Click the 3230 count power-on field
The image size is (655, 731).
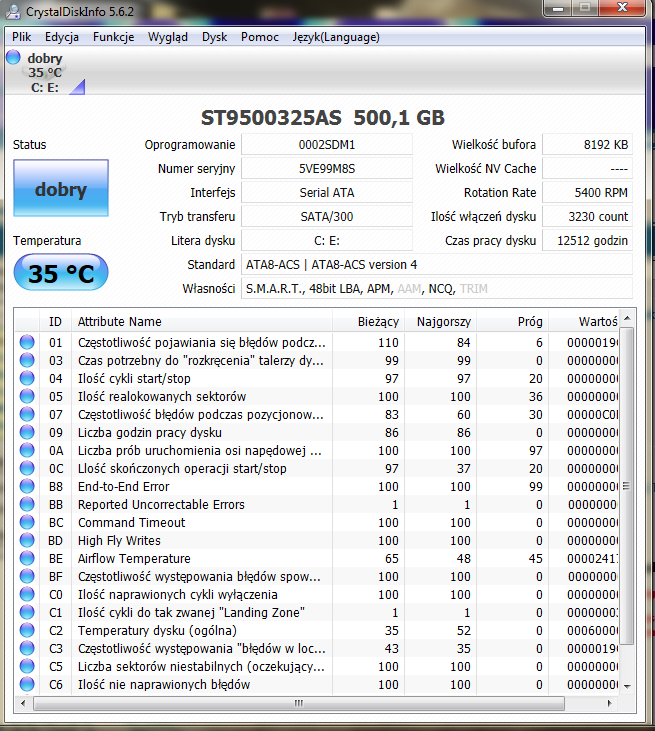click(x=587, y=216)
